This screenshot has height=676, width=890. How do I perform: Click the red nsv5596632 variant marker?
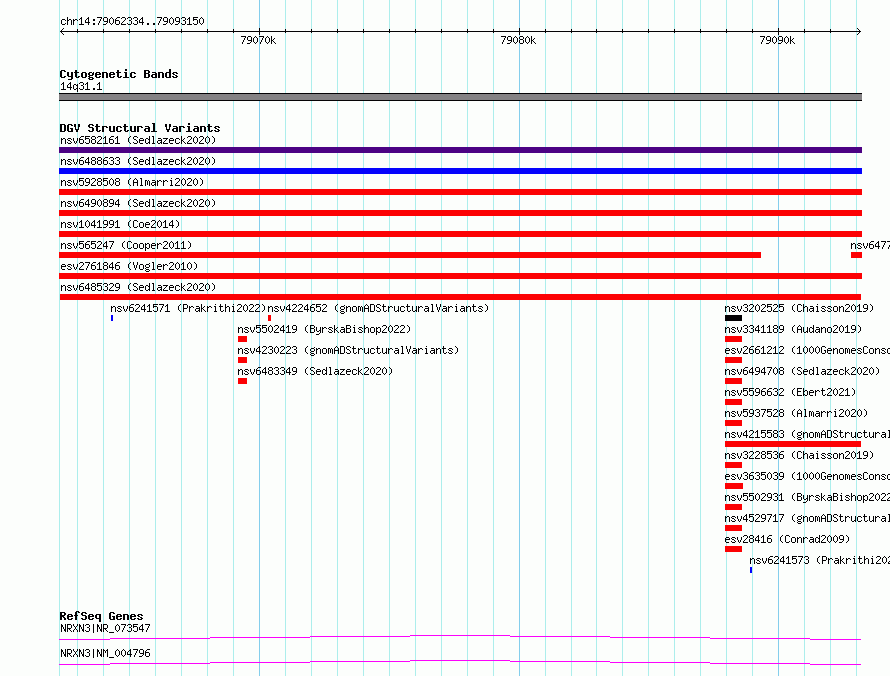pyautogui.click(x=733, y=402)
